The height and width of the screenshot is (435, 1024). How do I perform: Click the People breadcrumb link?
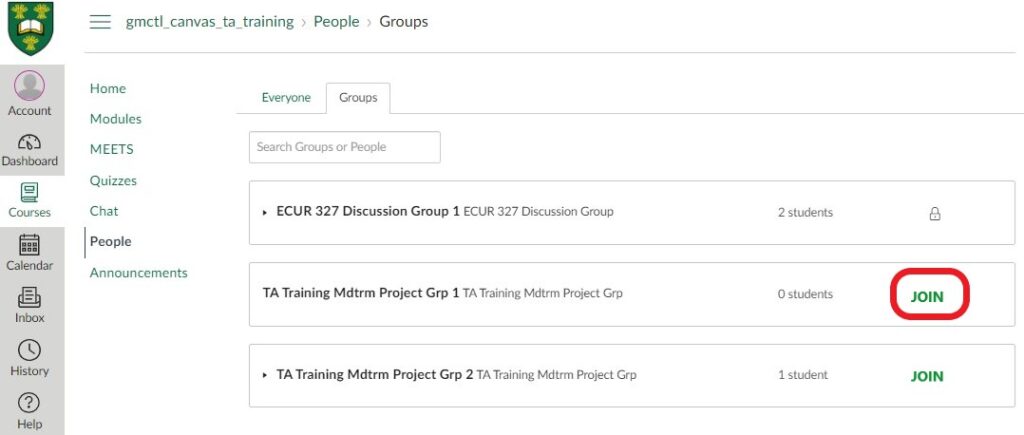pos(336,22)
